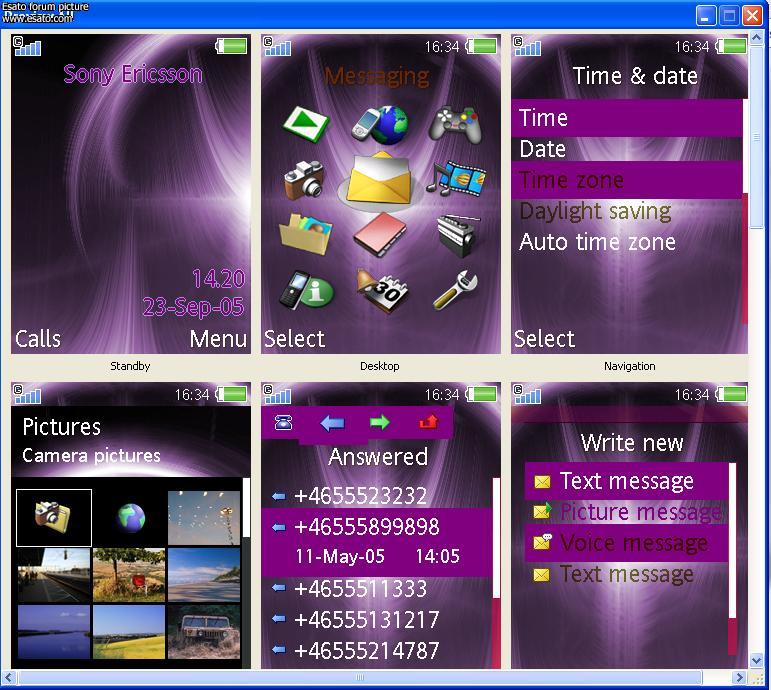Select the blue left arrow answered calls tab

pos(332,423)
